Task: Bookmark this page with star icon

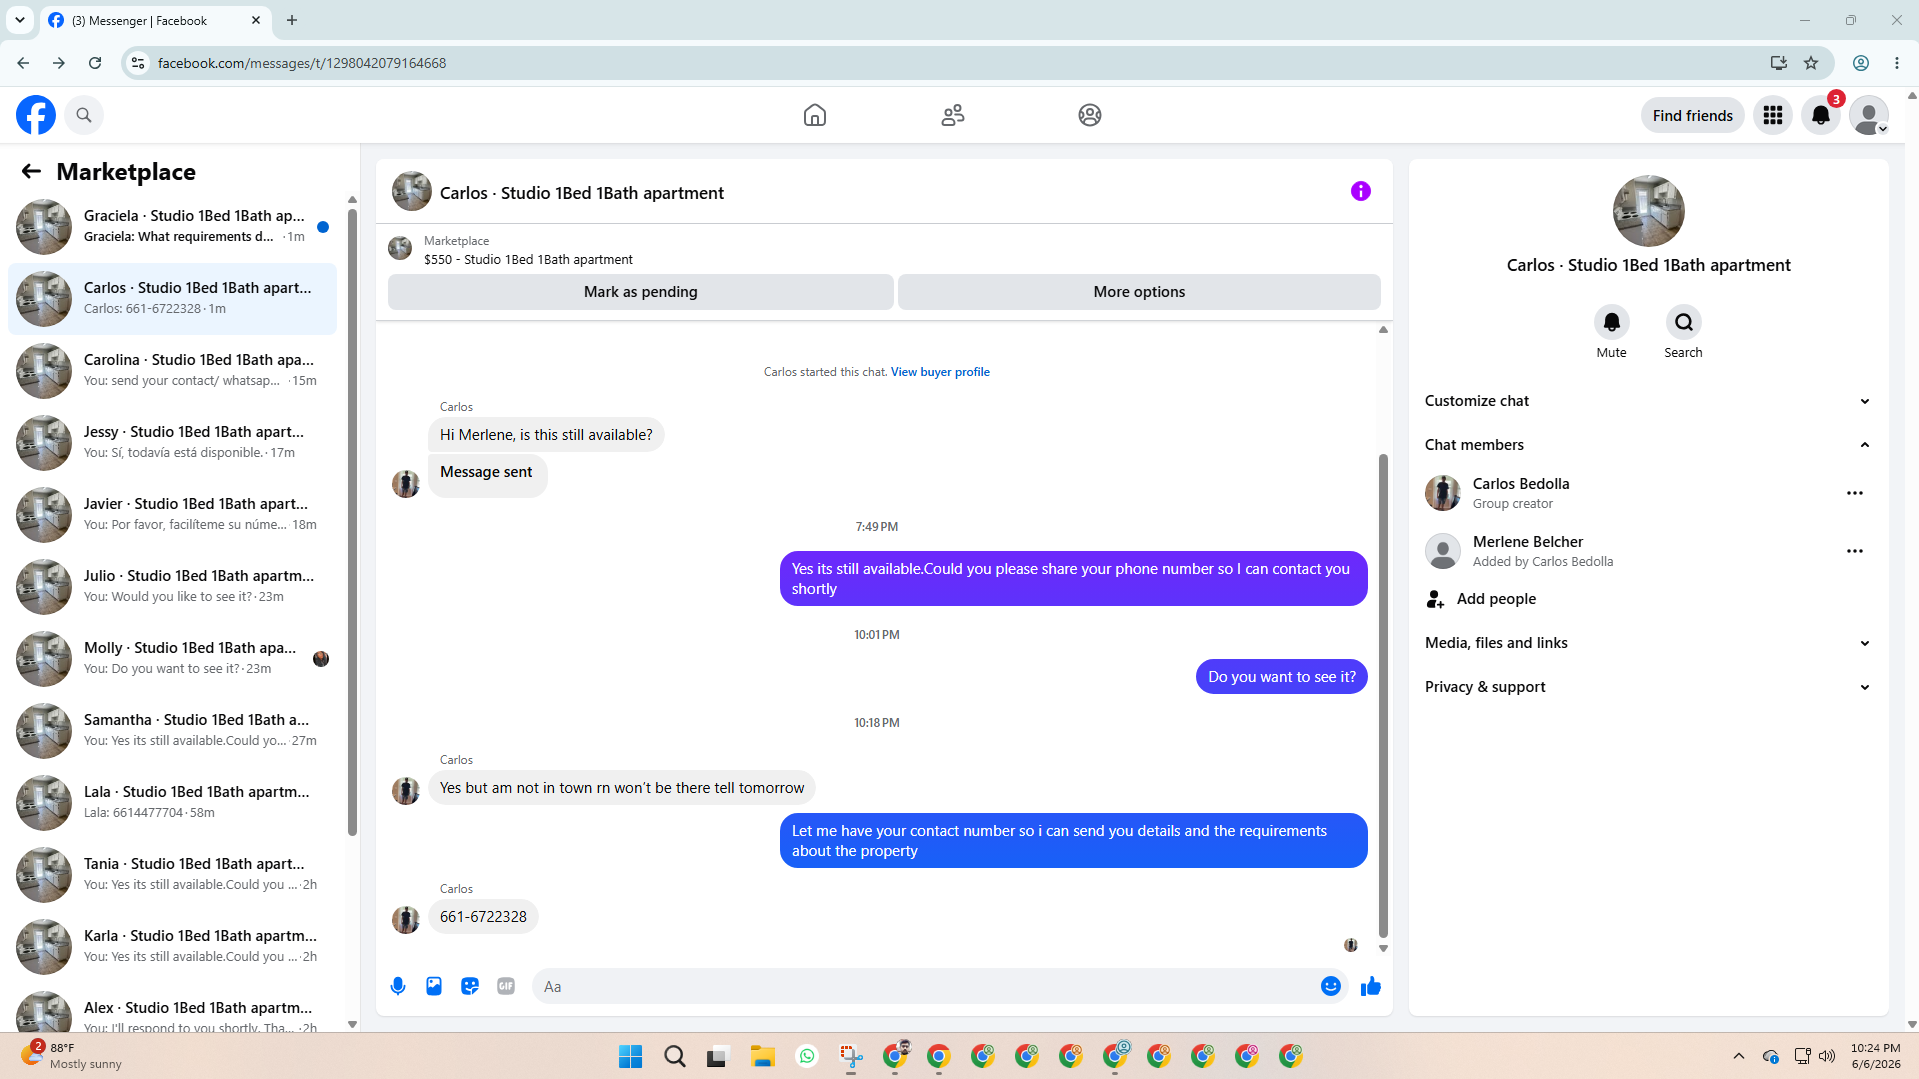Action: [1811, 63]
